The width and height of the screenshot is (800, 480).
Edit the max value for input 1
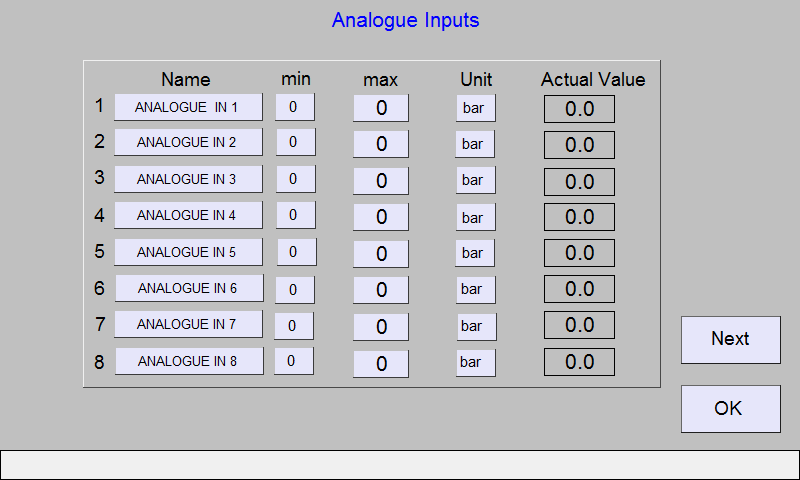[381, 108]
